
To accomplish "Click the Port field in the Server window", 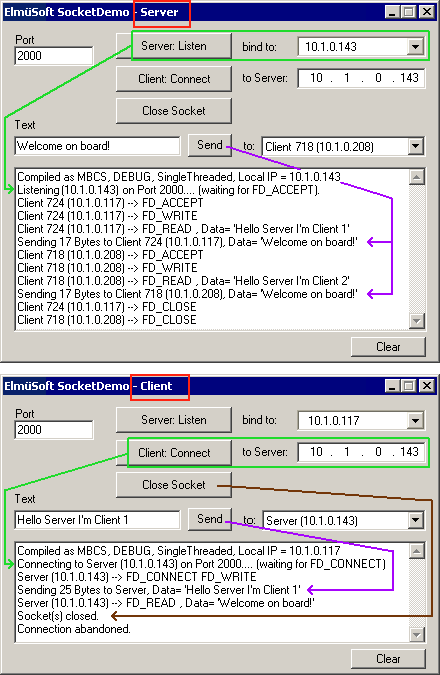I will tap(54, 56).
